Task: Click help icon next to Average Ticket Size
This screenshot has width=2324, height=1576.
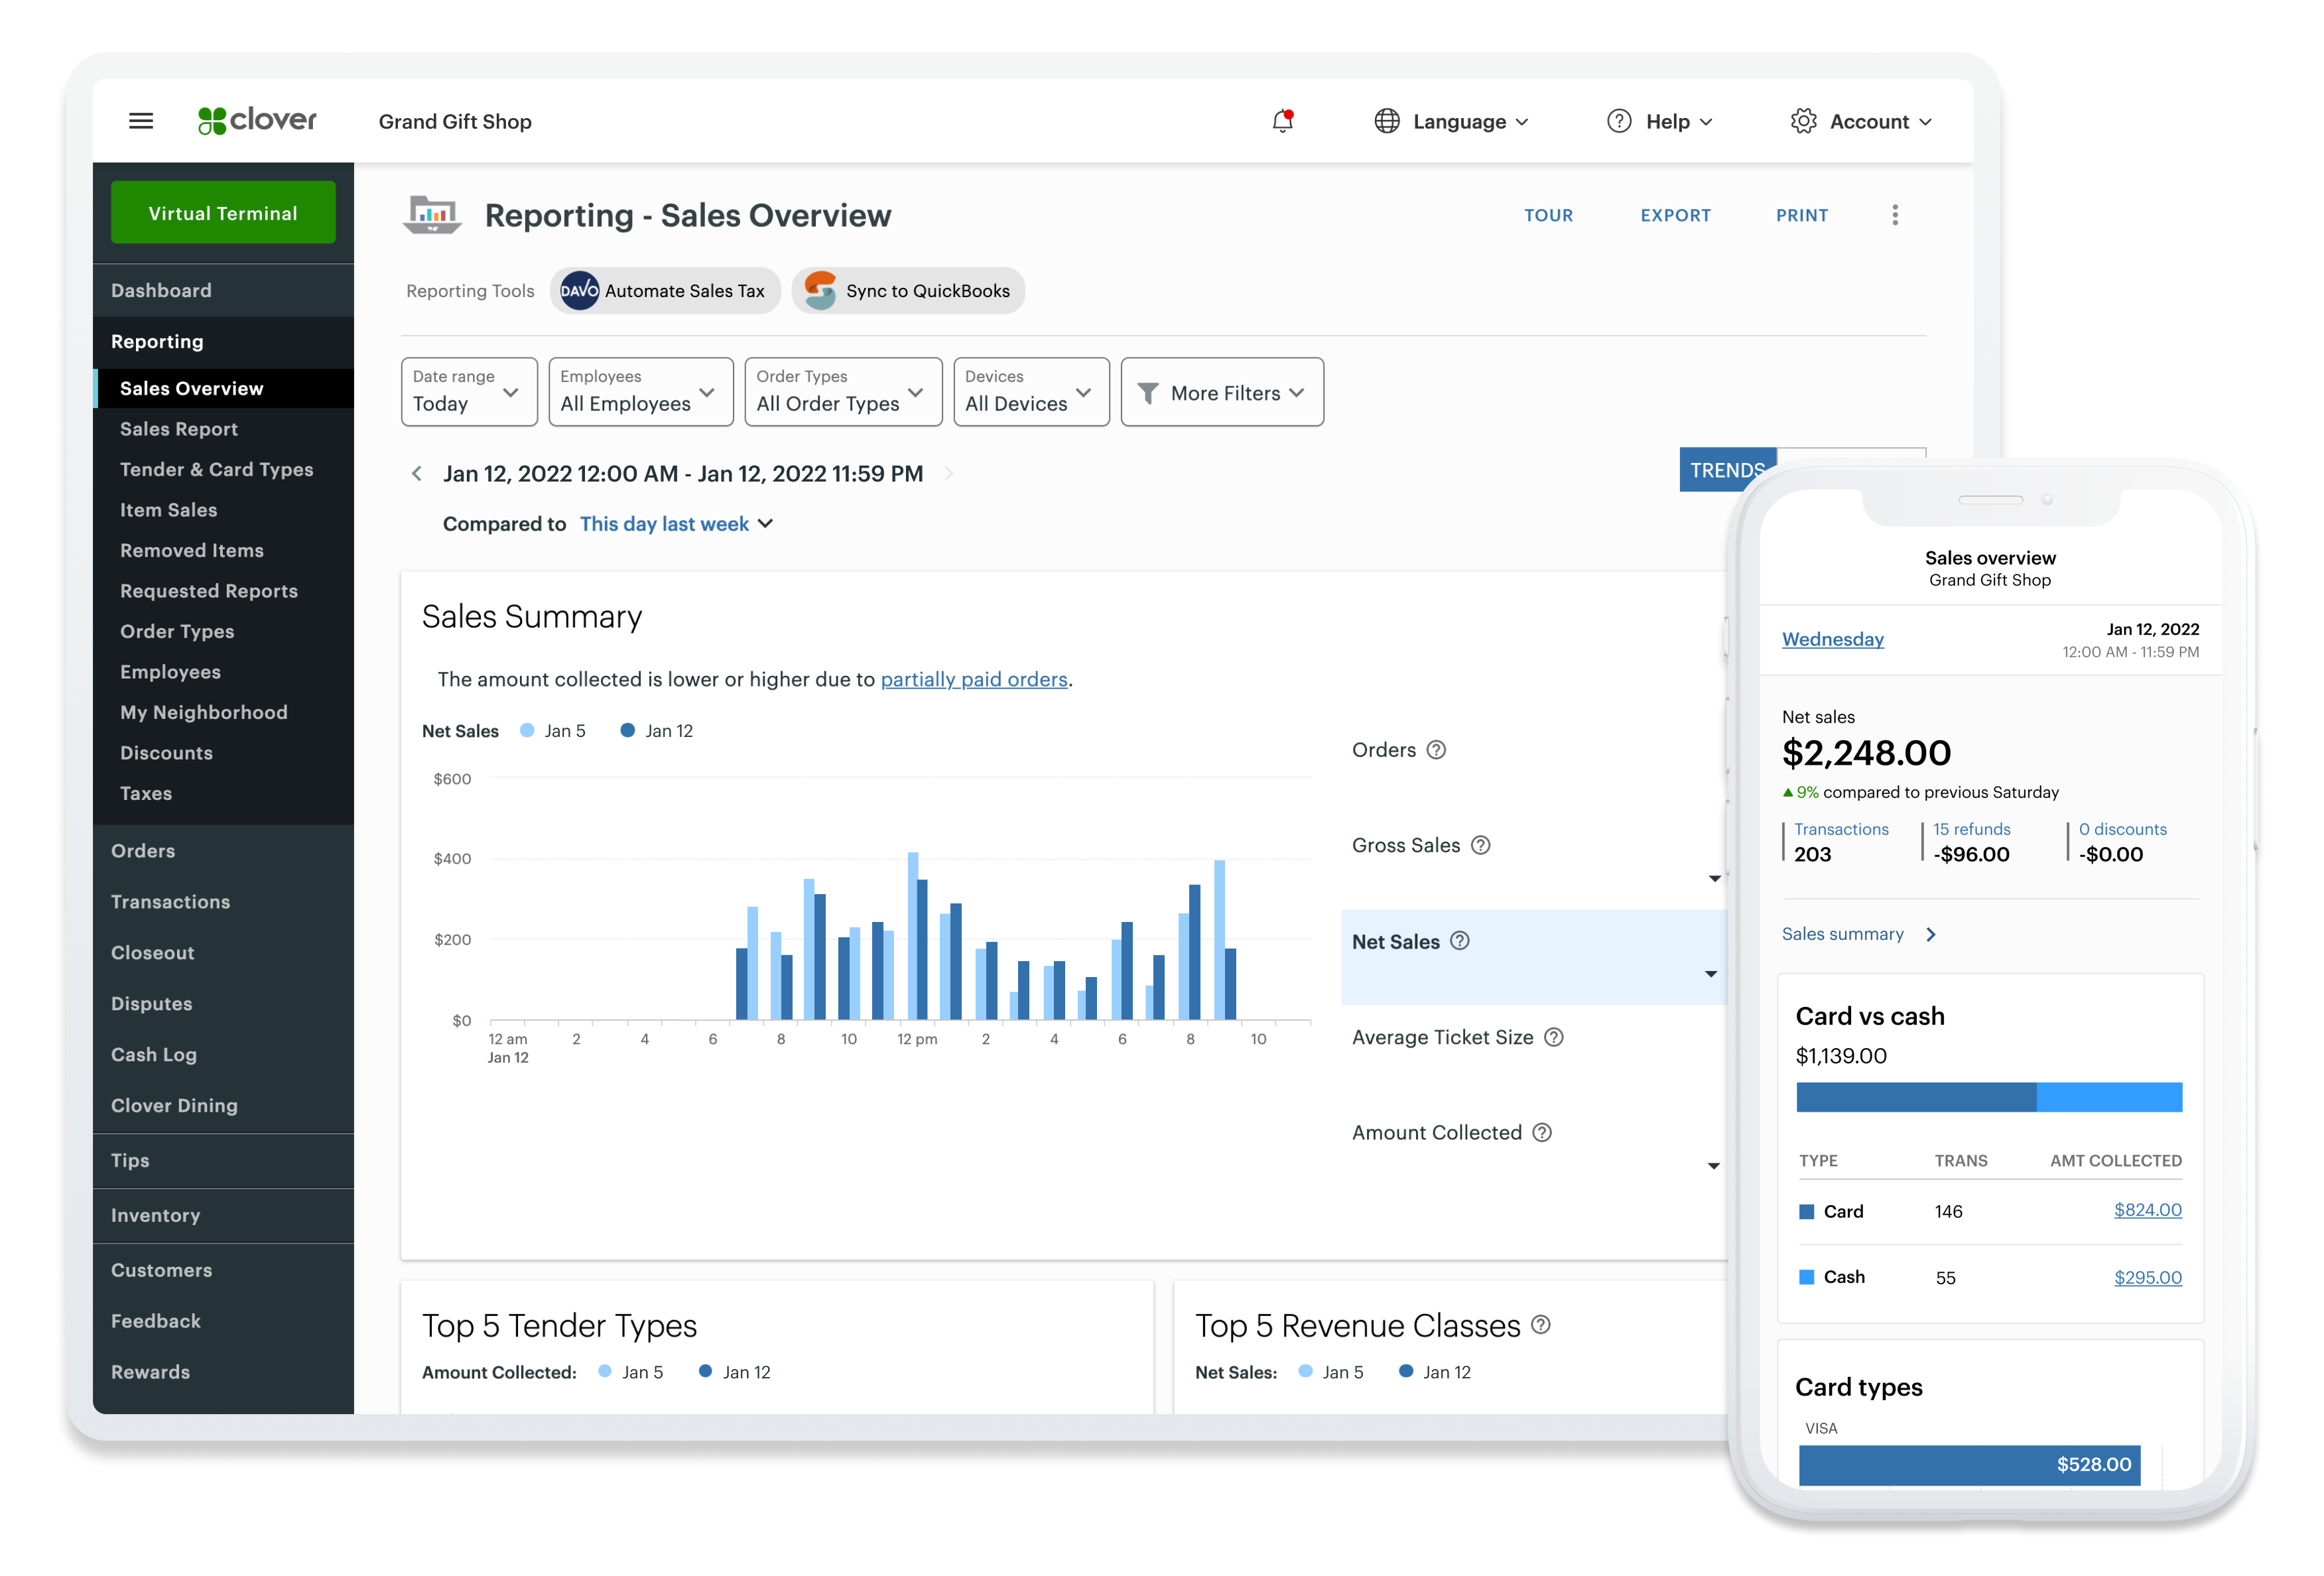Action: pos(1553,1037)
